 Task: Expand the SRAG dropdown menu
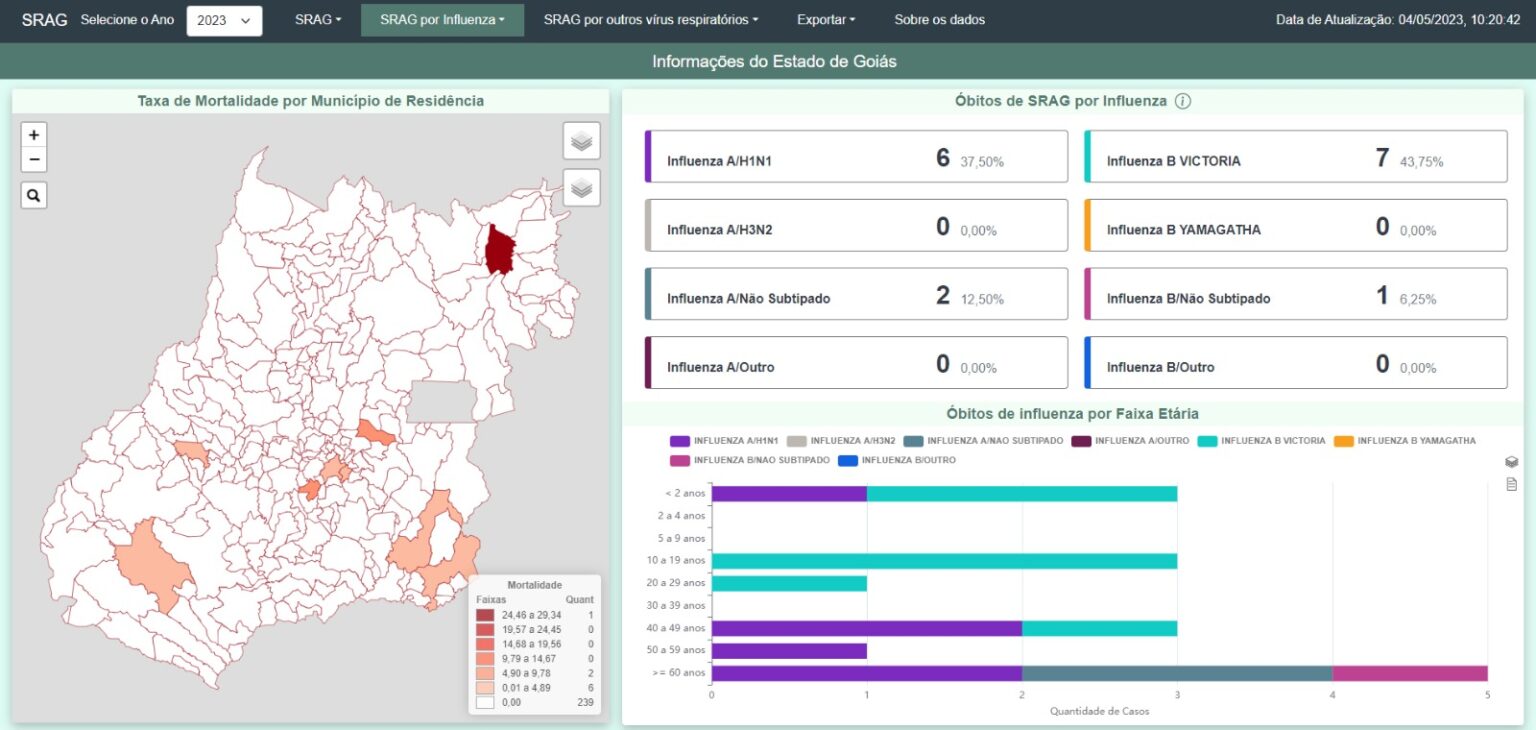click(318, 20)
